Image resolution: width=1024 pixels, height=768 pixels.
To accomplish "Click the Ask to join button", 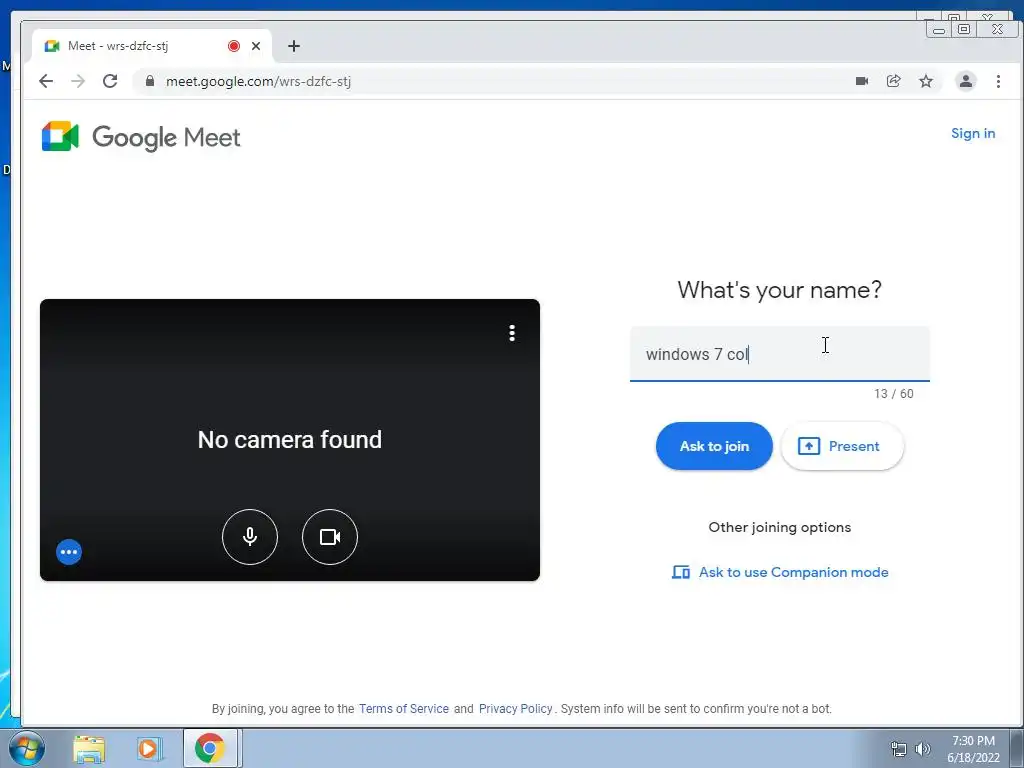I will (714, 446).
